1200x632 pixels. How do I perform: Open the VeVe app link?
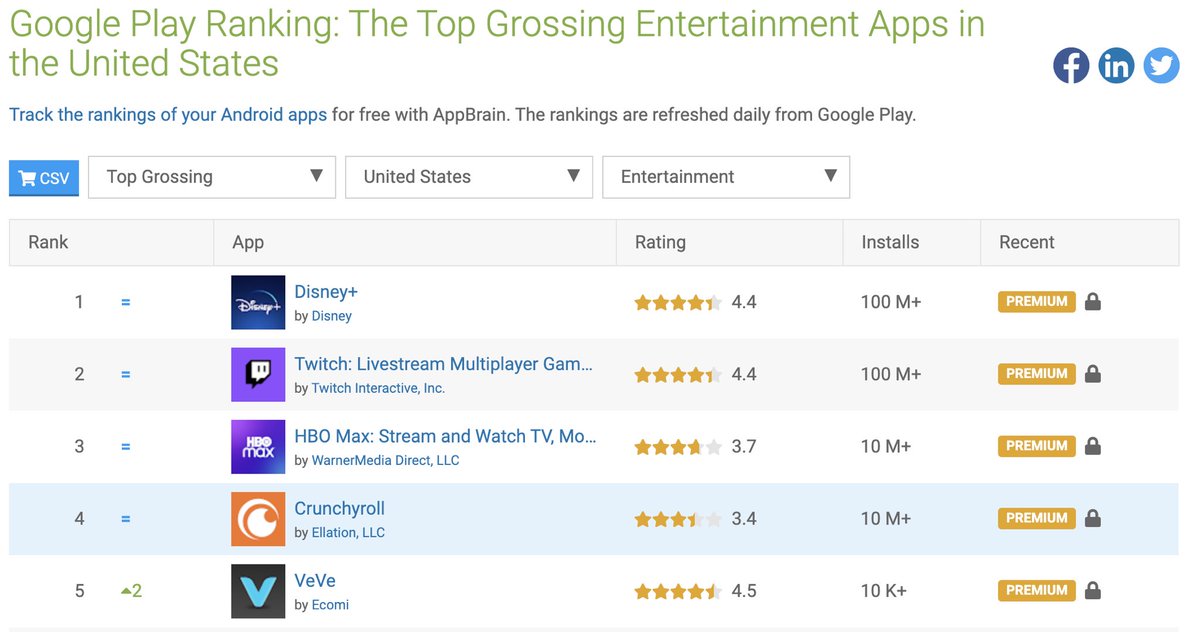(315, 580)
